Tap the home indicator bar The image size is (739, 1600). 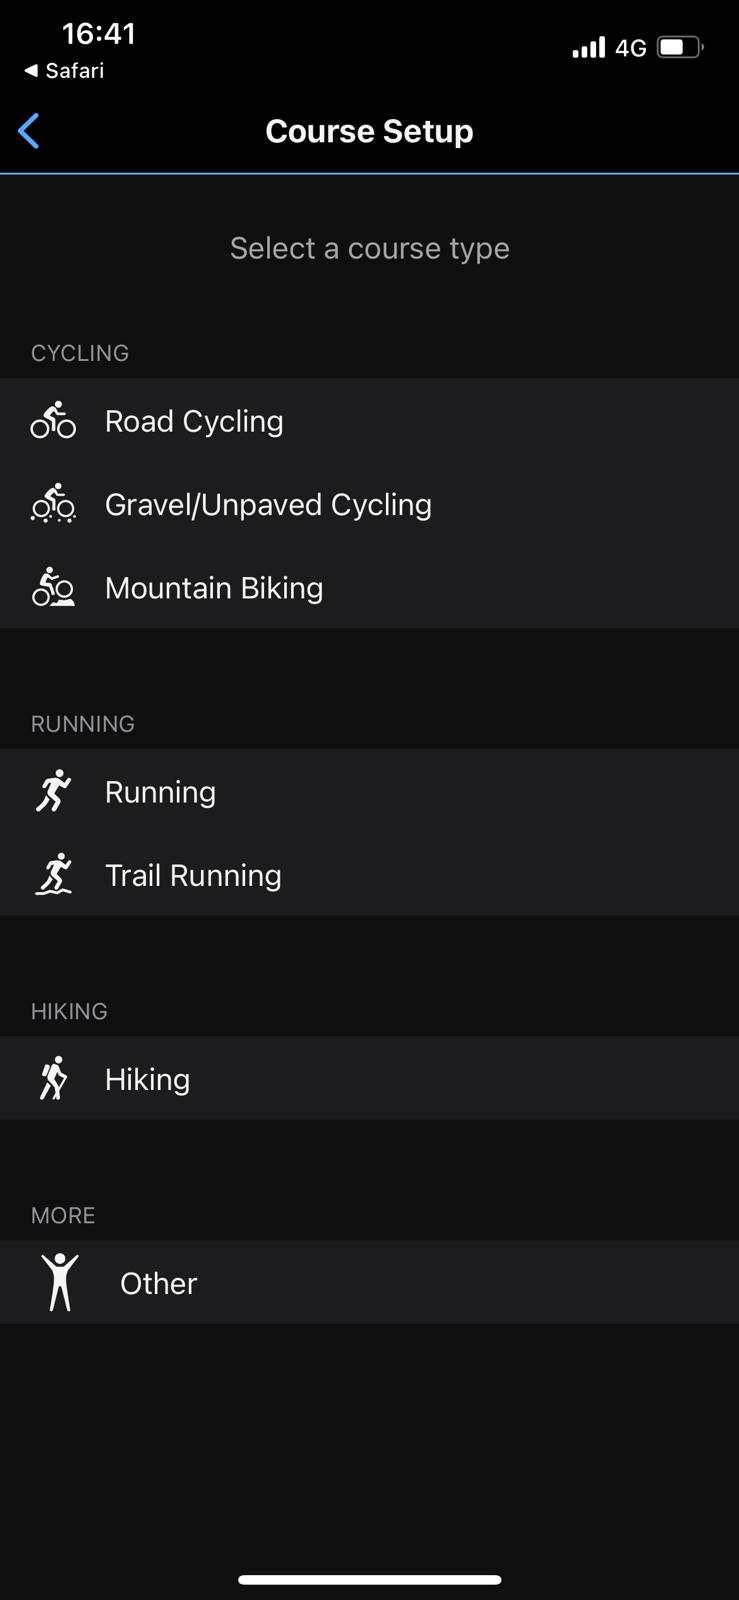point(369,1580)
